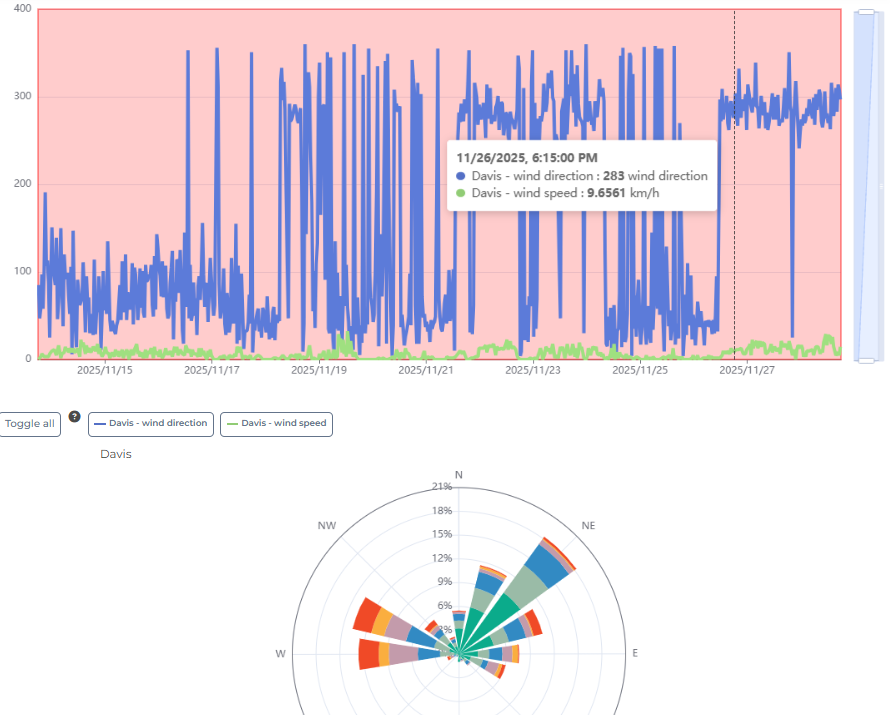890x715 pixels.
Task: Toggle the Davis - wind direction series
Action: tap(151, 424)
